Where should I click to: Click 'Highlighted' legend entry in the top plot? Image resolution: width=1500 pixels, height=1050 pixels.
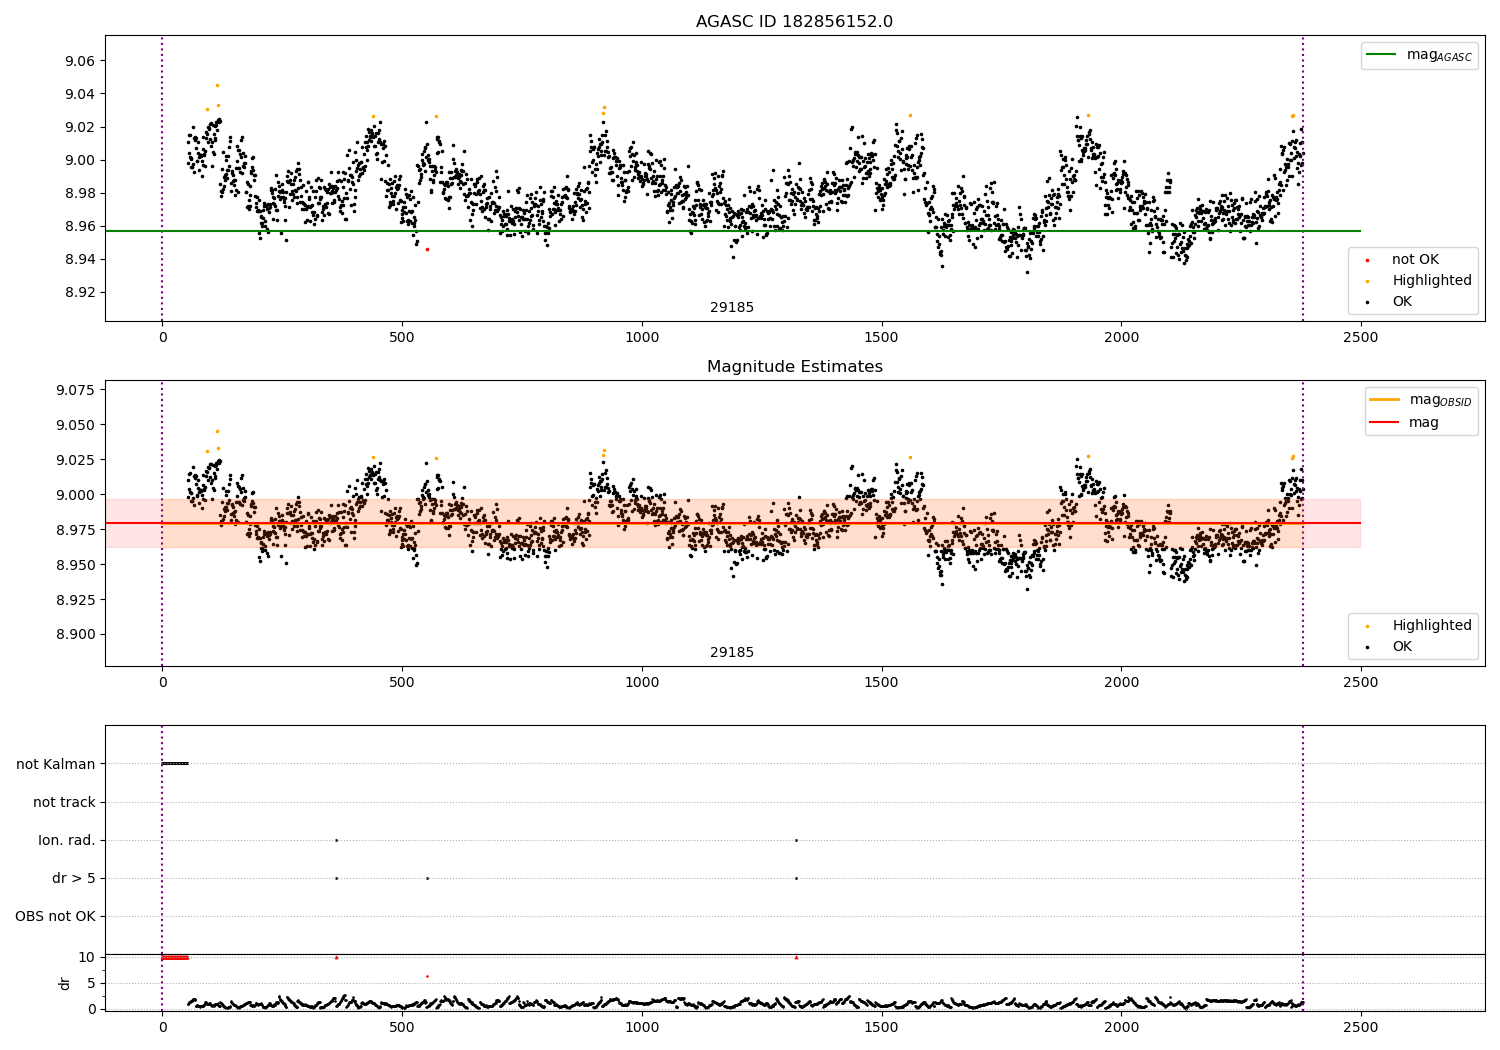(1432, 281)
